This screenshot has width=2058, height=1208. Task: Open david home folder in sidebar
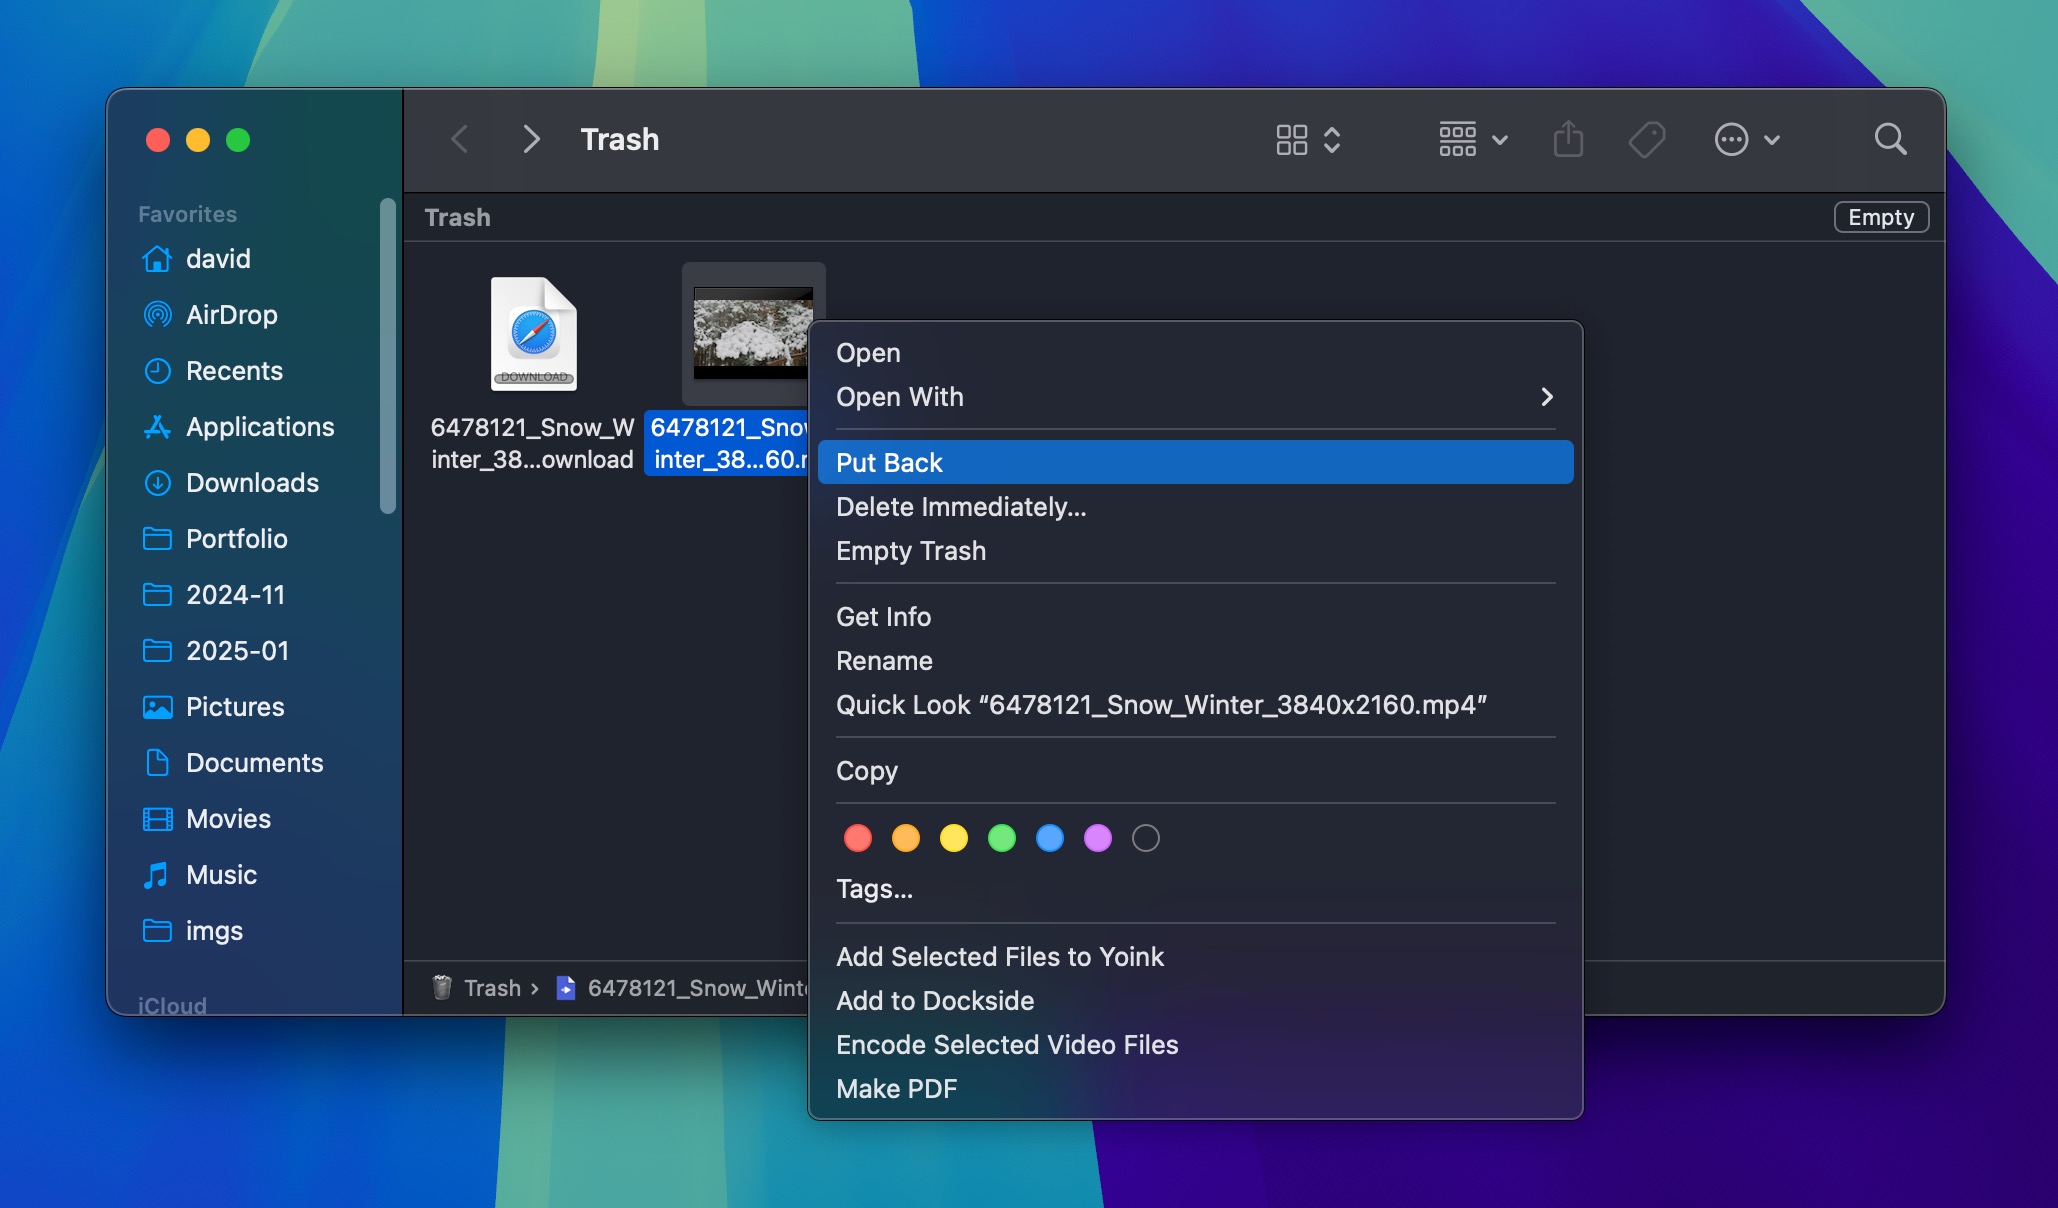coord(218,259)
